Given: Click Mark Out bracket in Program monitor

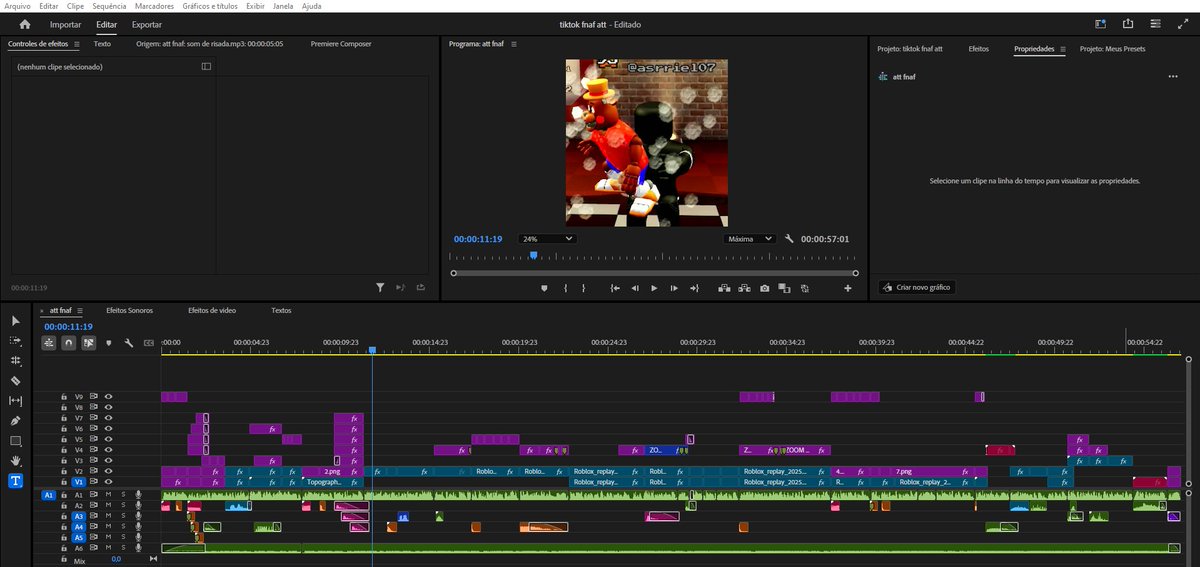Looking at the screenshot, I should 586,288.
